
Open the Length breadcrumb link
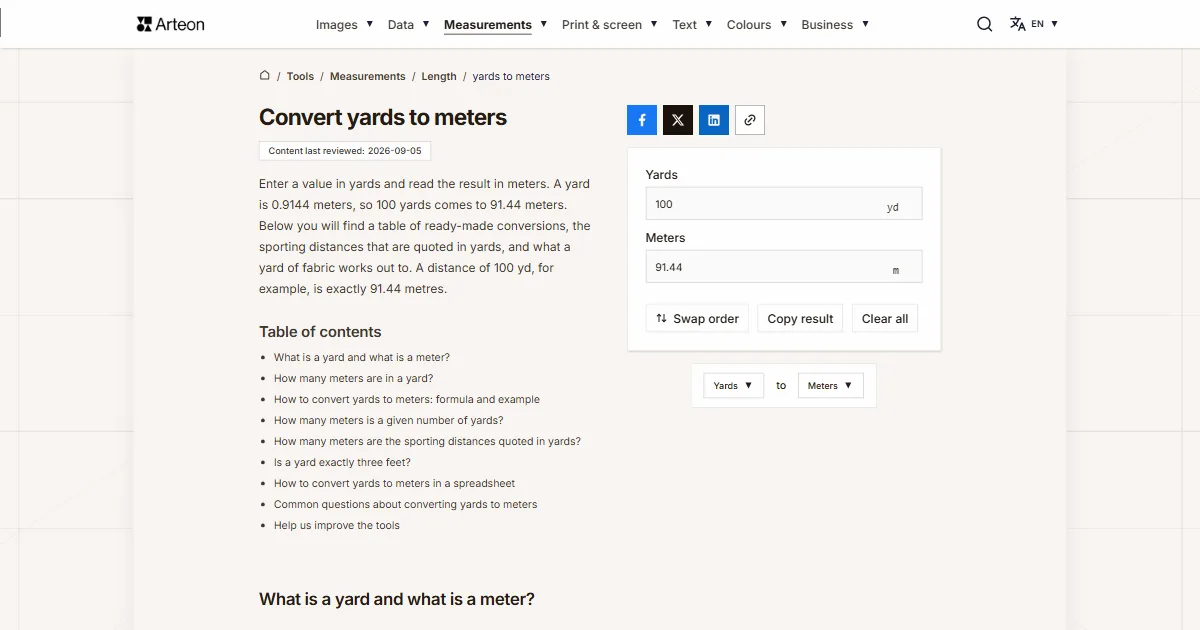pyautogui.click(x=439, y=76)
